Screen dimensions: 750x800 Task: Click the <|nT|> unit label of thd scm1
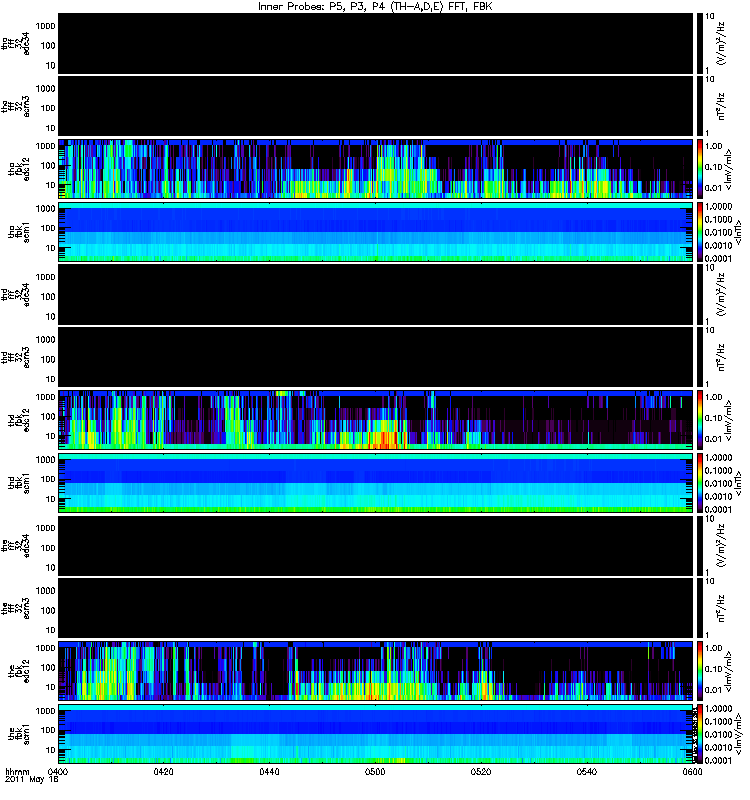coord(738,483)
